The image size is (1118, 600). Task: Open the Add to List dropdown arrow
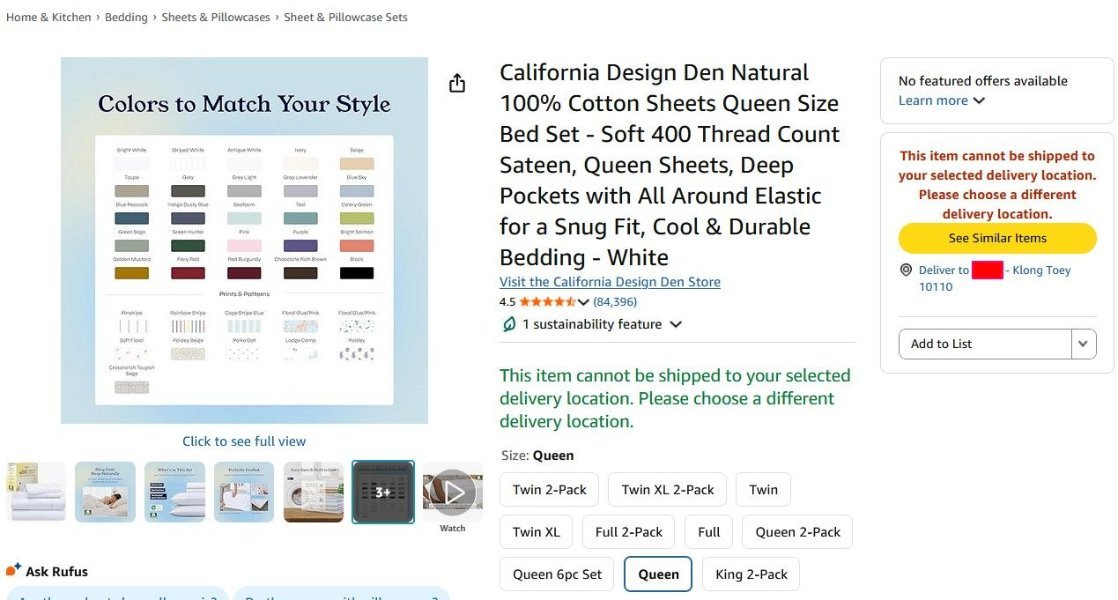pos(1083,344)
